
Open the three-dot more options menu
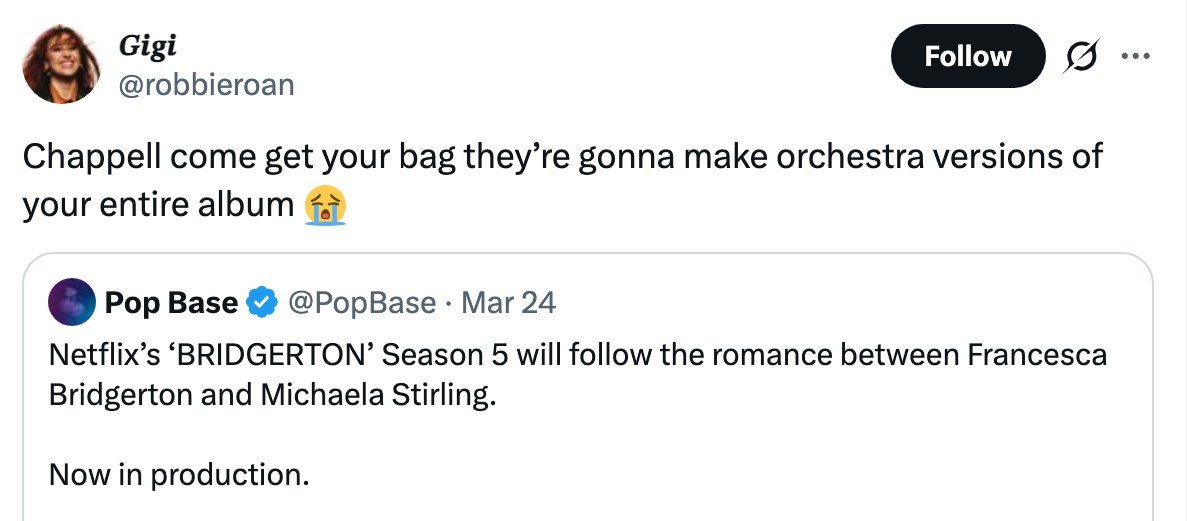coord(1137,56)
